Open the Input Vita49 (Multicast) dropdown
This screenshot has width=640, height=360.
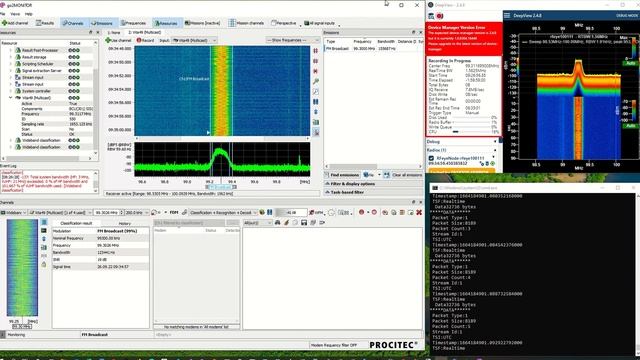(194, 40)
